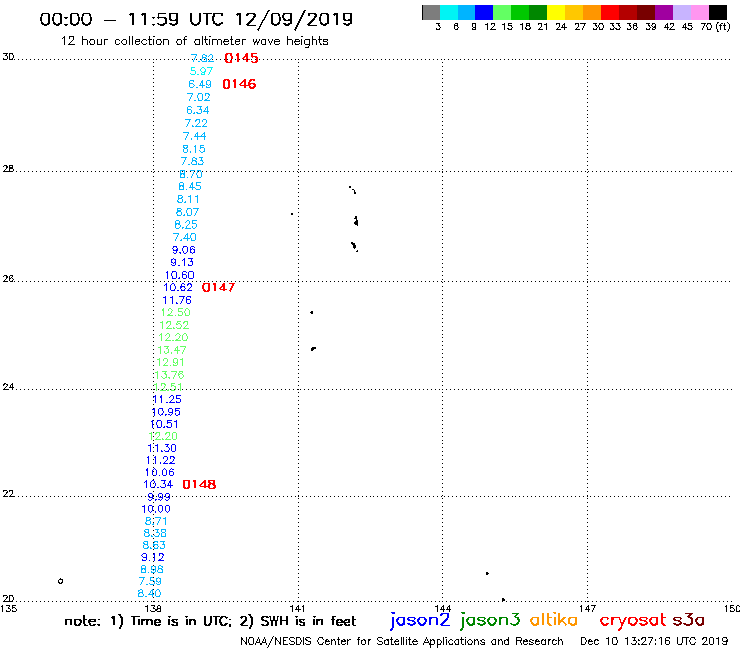
Task: Click the wave height value 8.15
Action: 193,149
